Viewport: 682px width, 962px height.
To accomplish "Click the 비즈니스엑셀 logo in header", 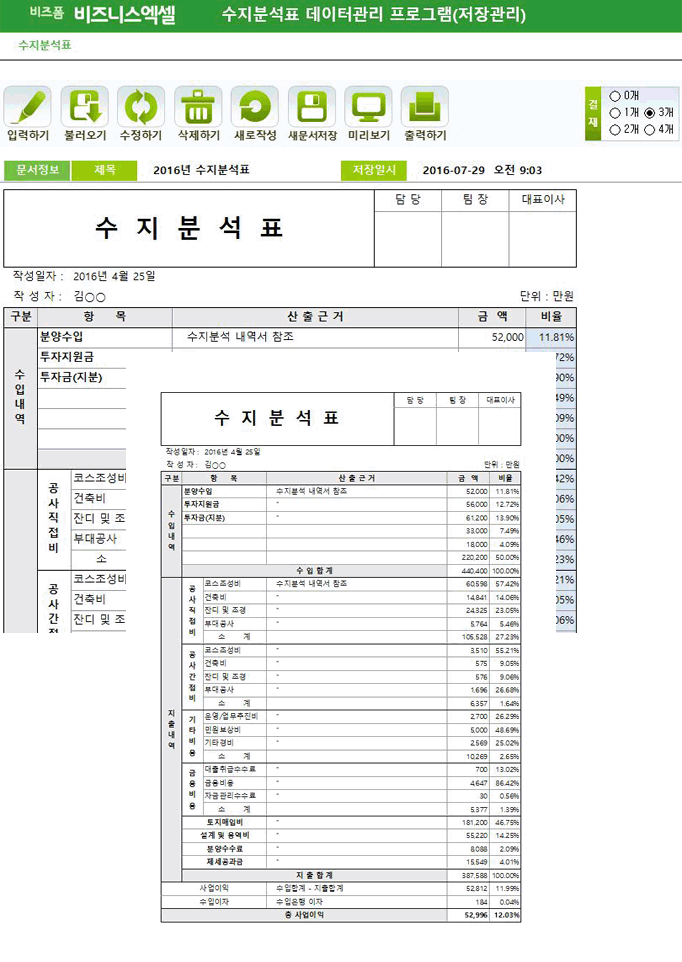I will pos(124,14).
